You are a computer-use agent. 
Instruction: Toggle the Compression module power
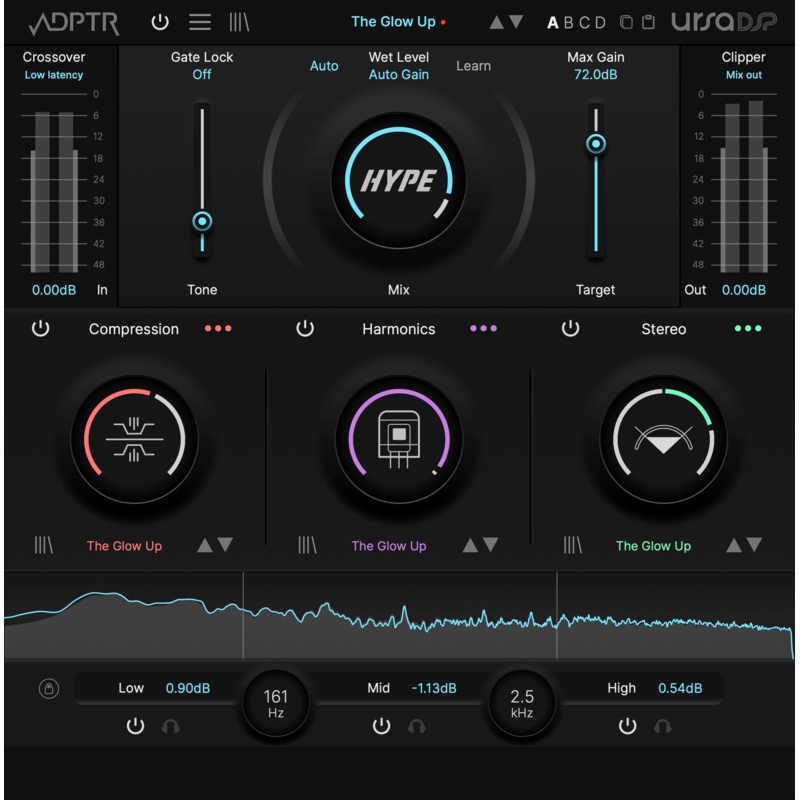(40, 328)
